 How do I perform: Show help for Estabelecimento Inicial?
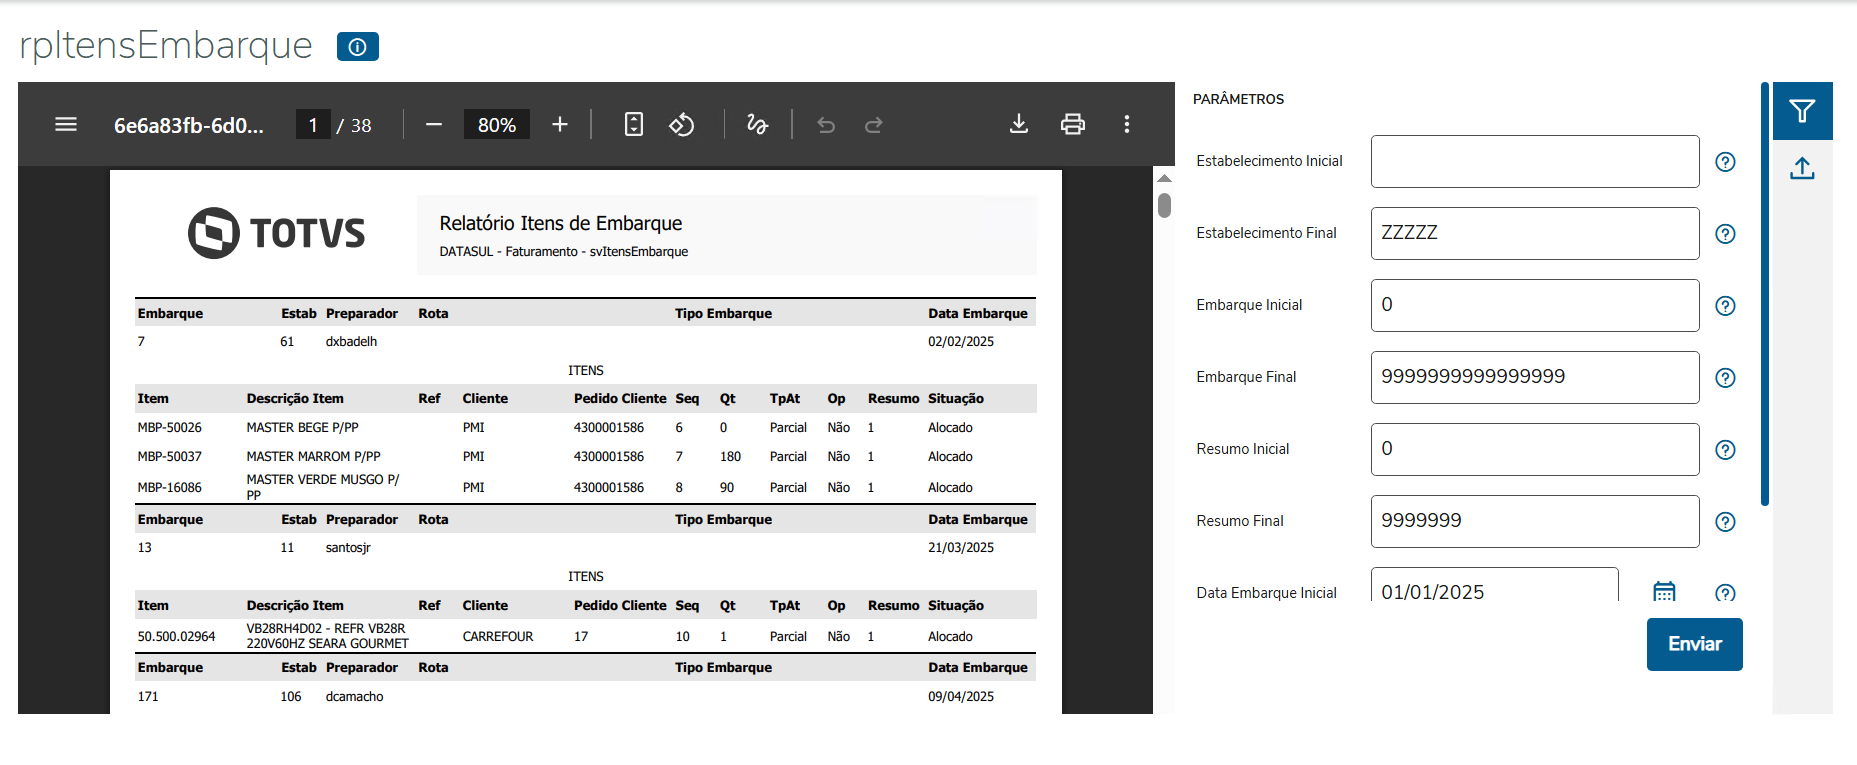coord(1725,162)
